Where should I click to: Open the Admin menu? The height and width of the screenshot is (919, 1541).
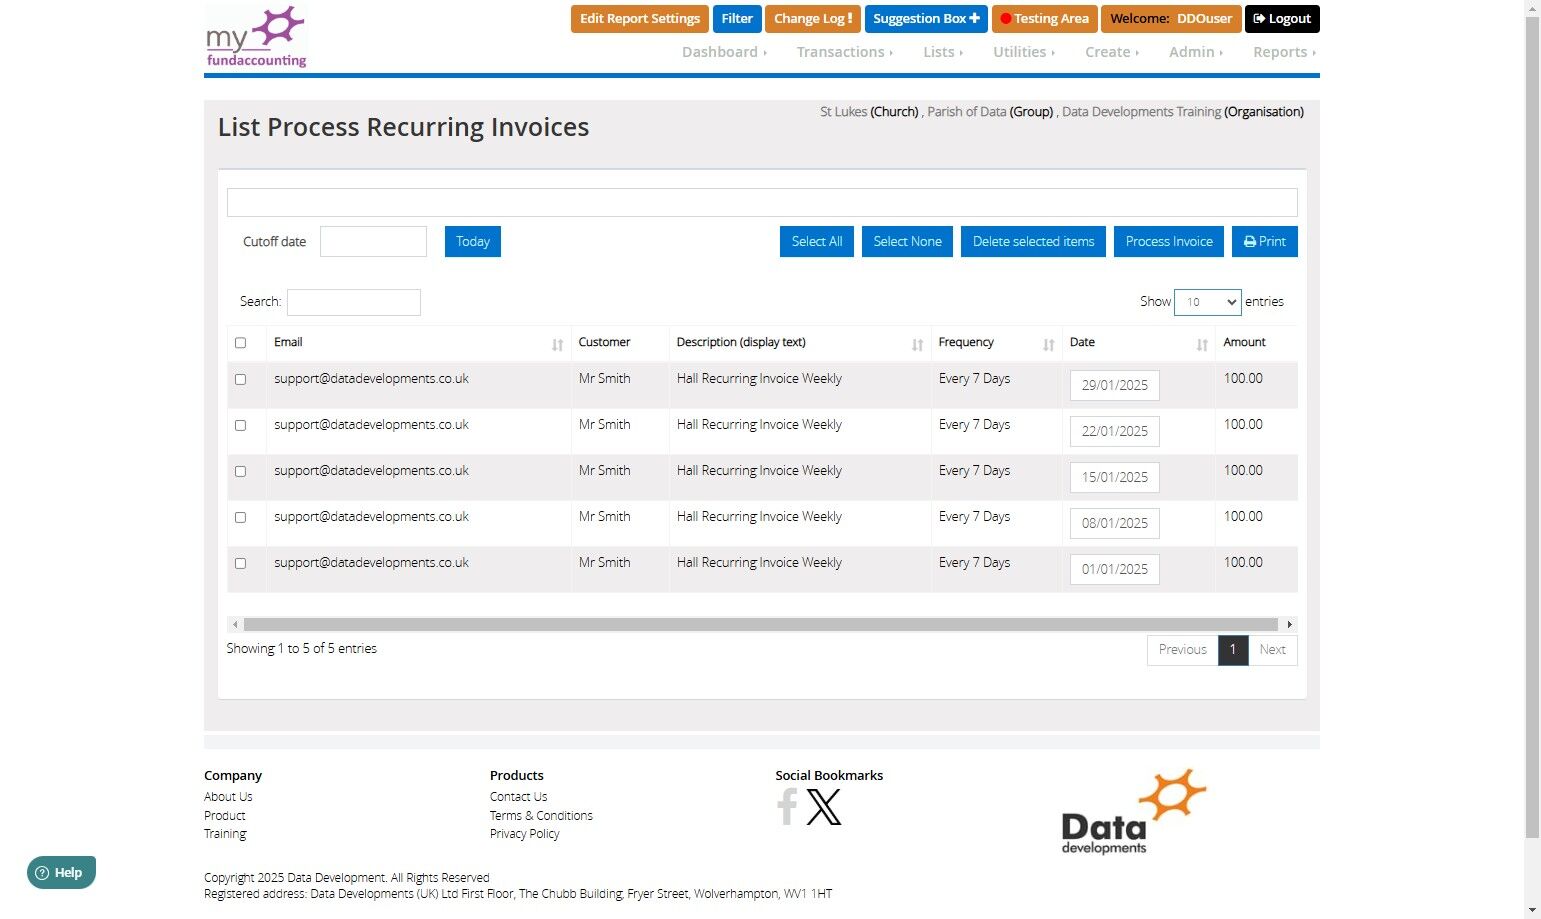1195,52
